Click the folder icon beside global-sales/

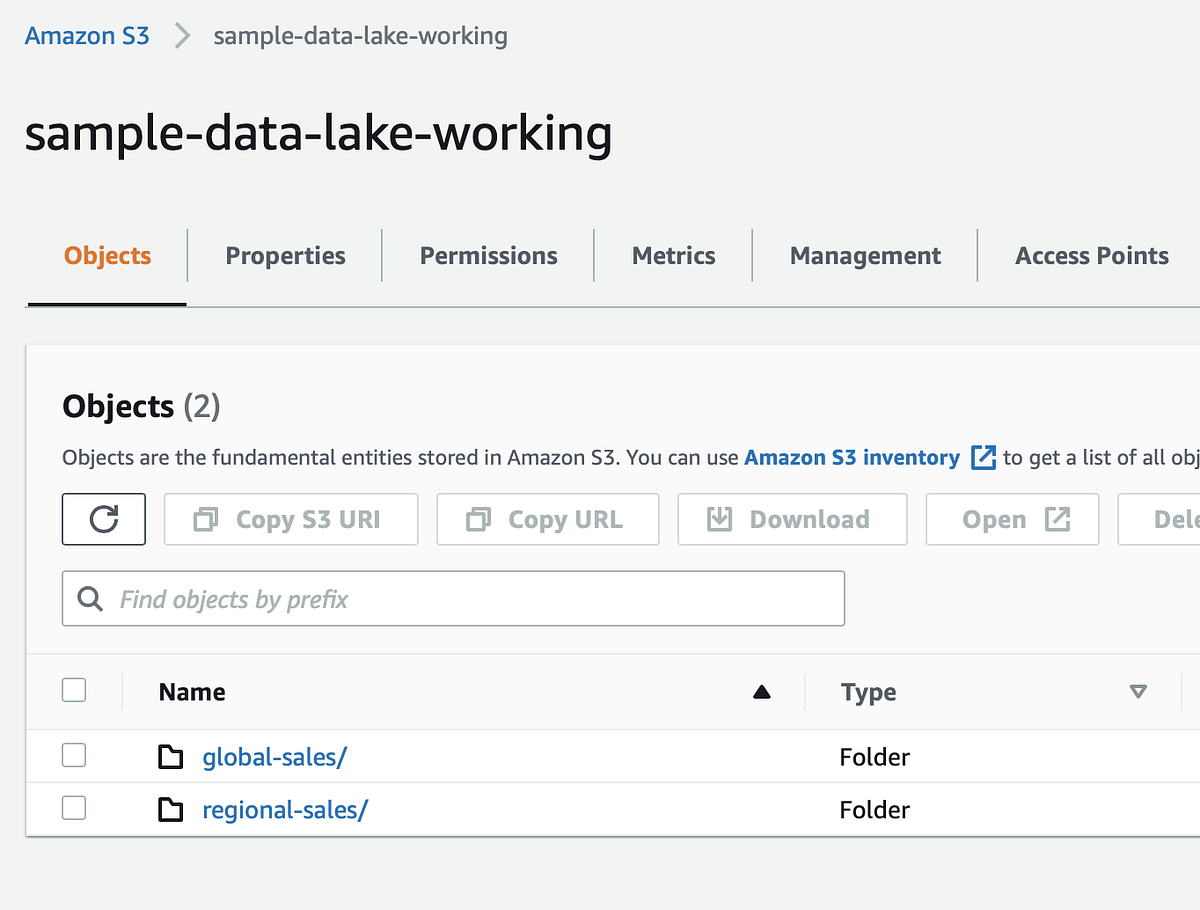(x=171, y=757)
